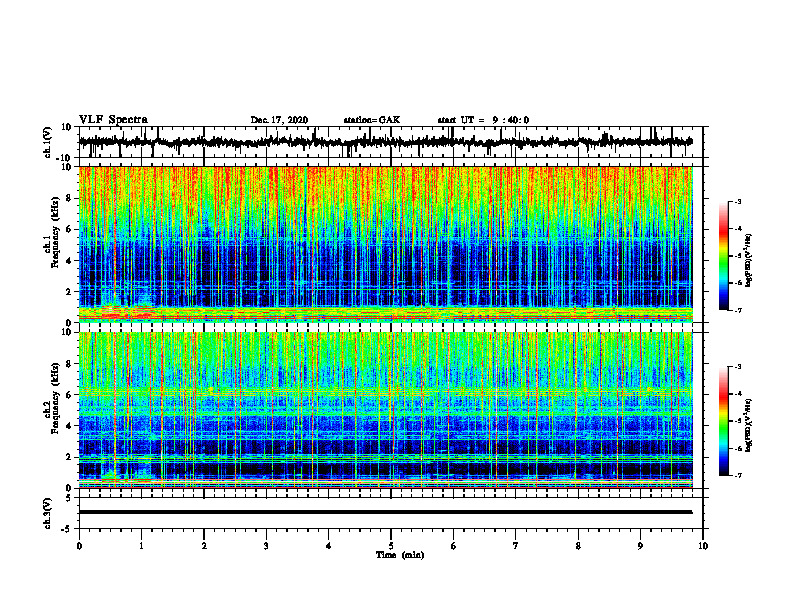Click the "6" kHz tick label on the ch.1 axis
792x612 pixels.
[69, 229]
